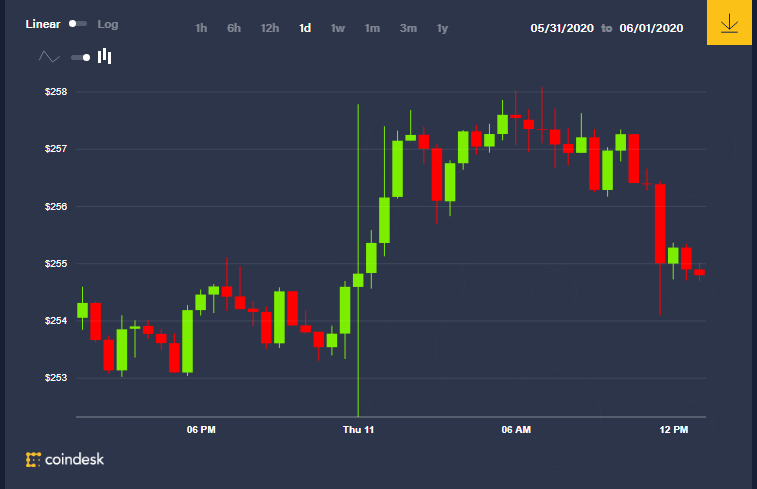Select the 1y time range
Viewport: 757px width, 489px height.
(x=442, y=28)
